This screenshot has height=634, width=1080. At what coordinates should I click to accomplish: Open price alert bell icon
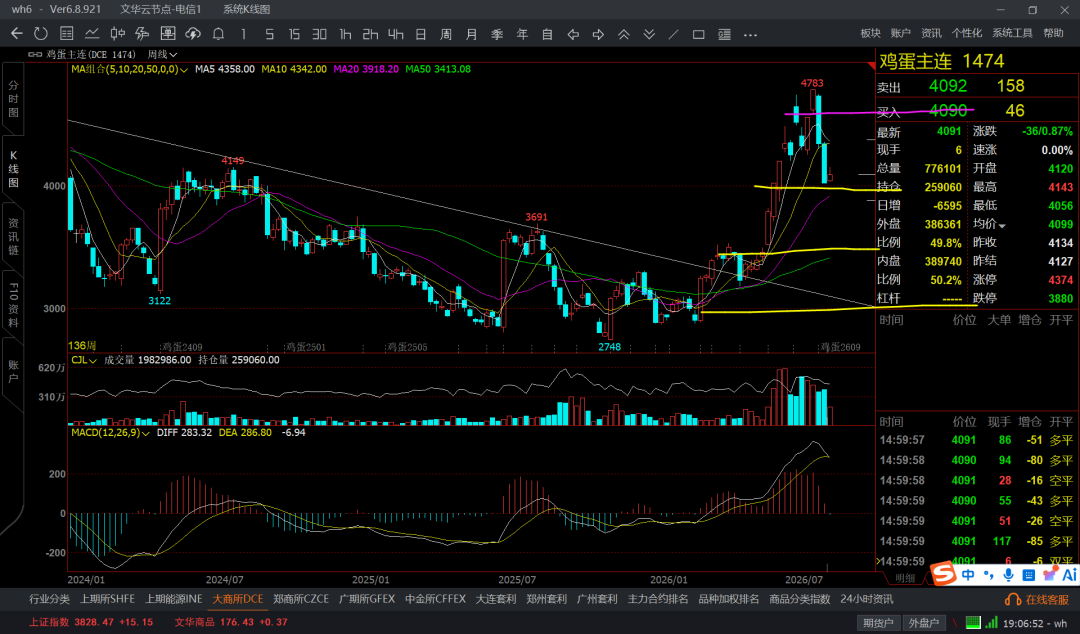(x=218, y=34)
